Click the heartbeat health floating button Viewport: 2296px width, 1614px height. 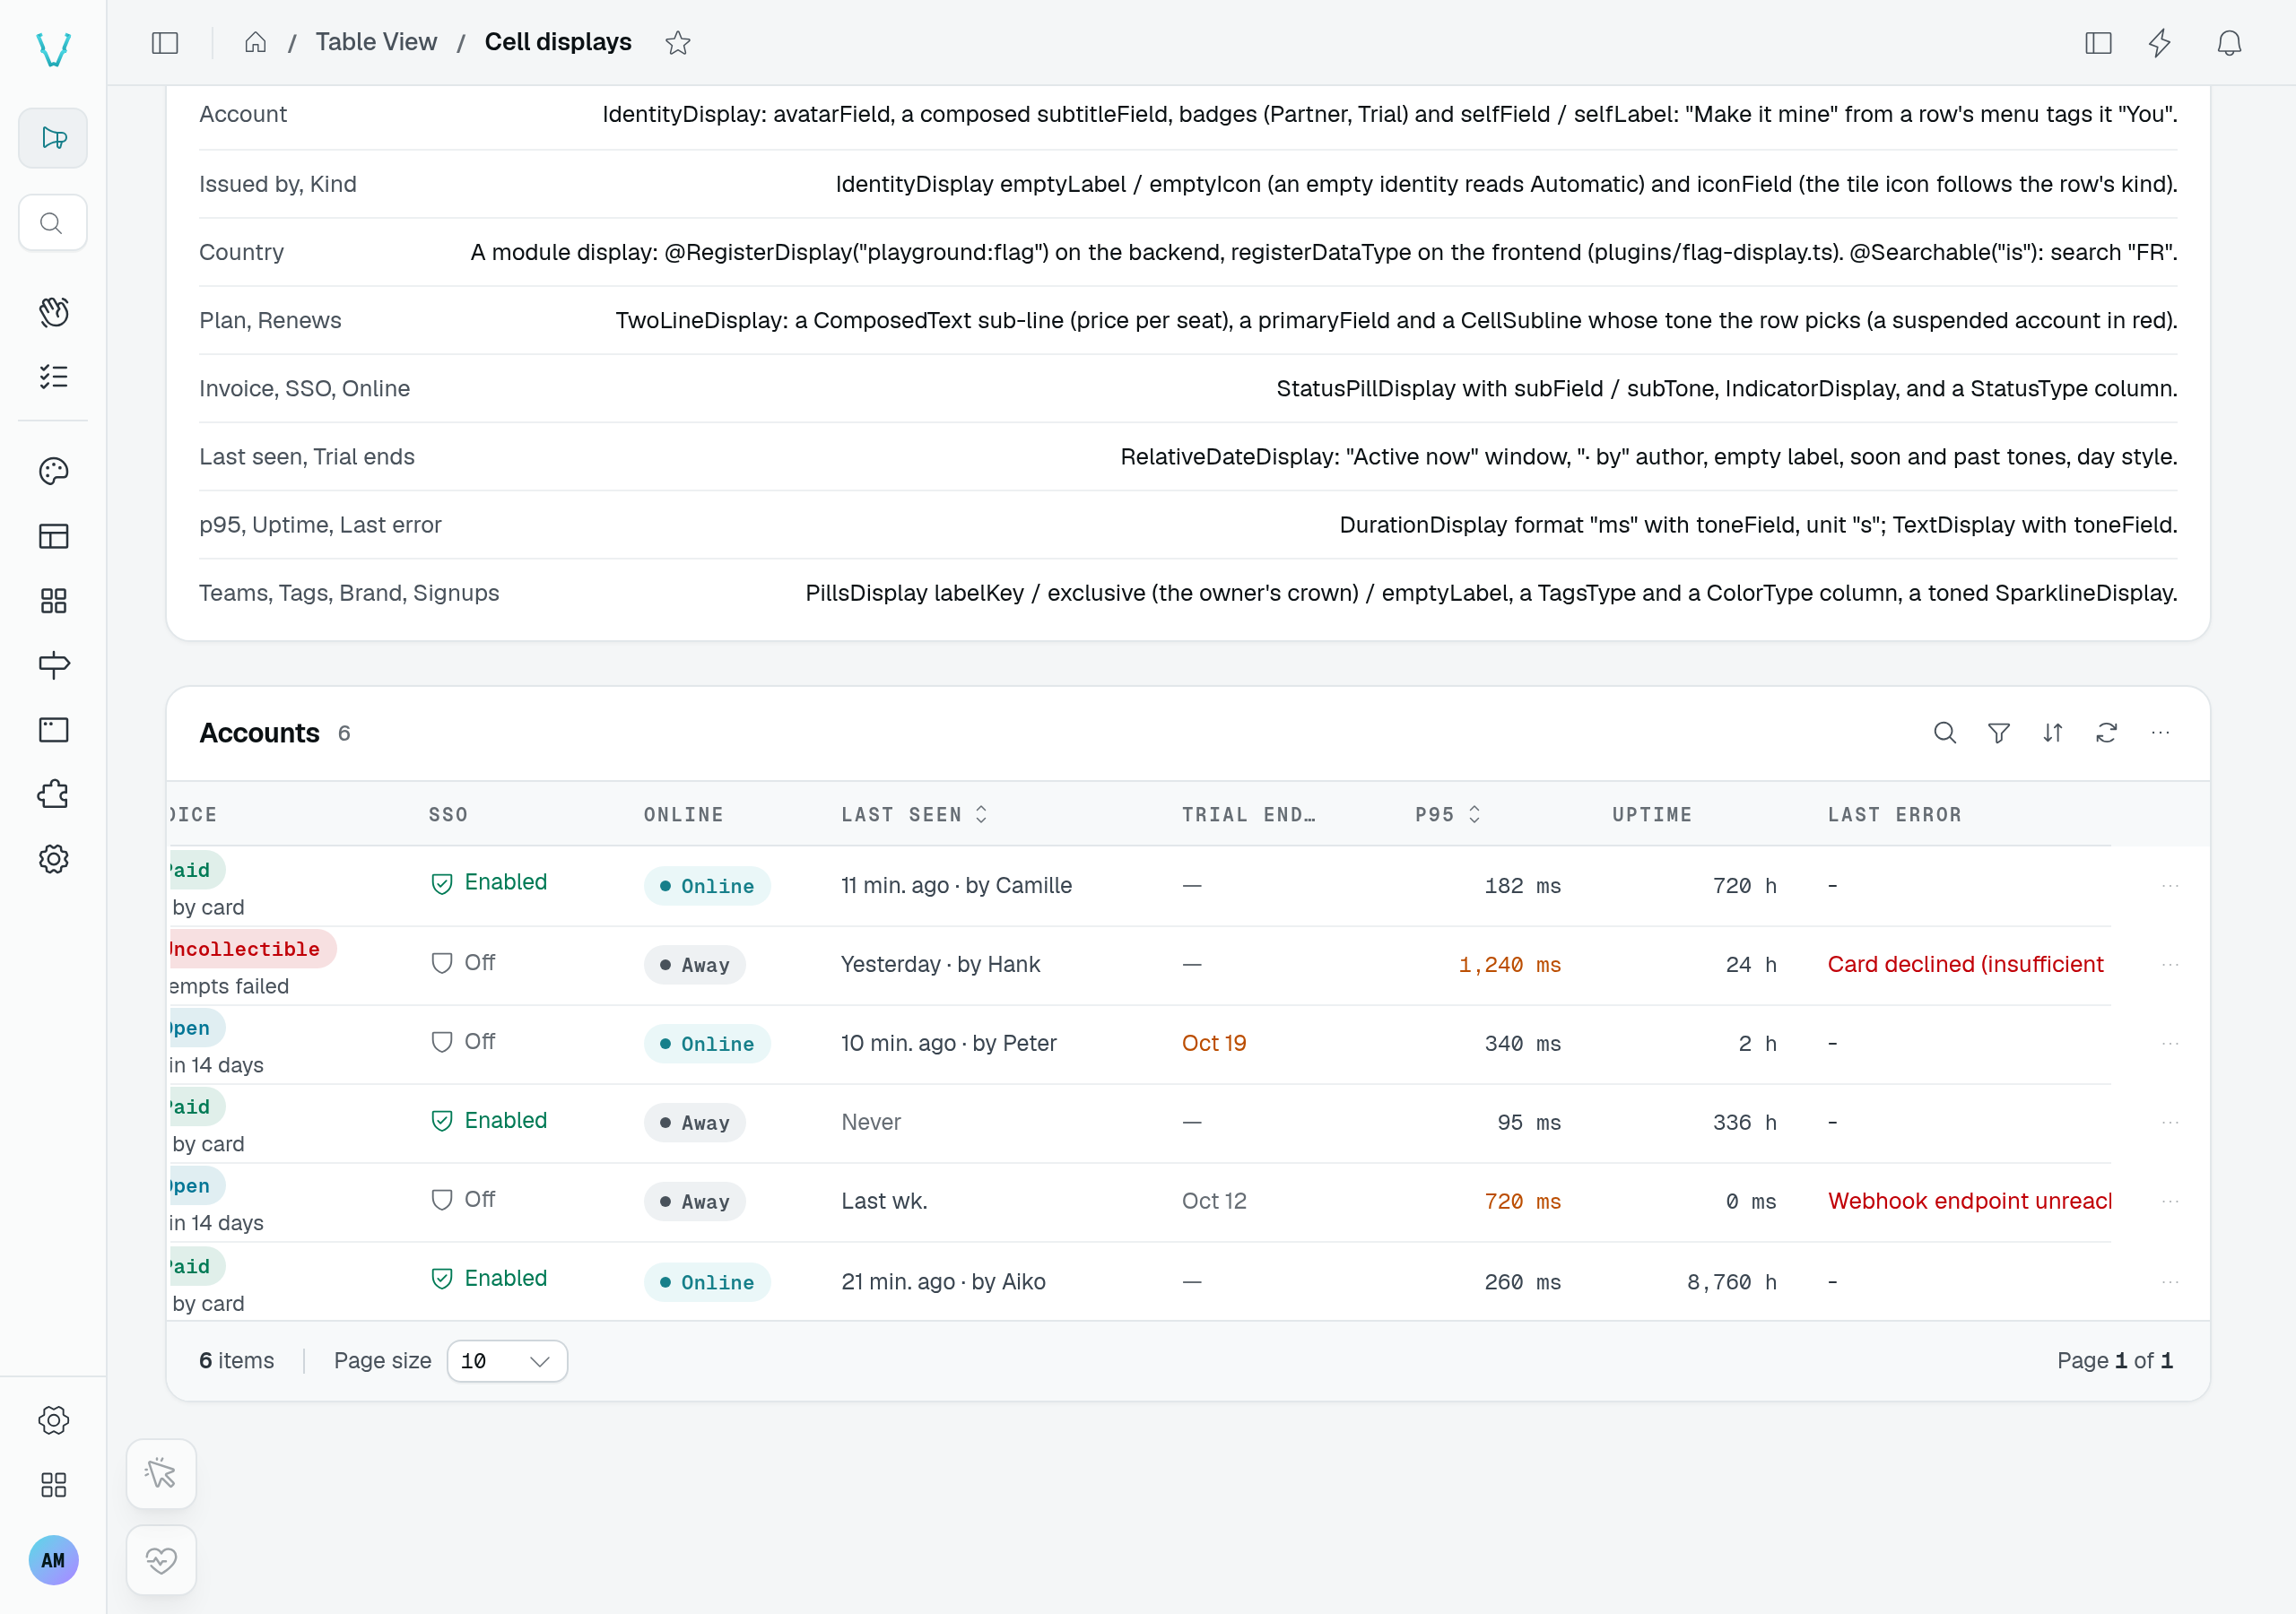point(161,1560)
